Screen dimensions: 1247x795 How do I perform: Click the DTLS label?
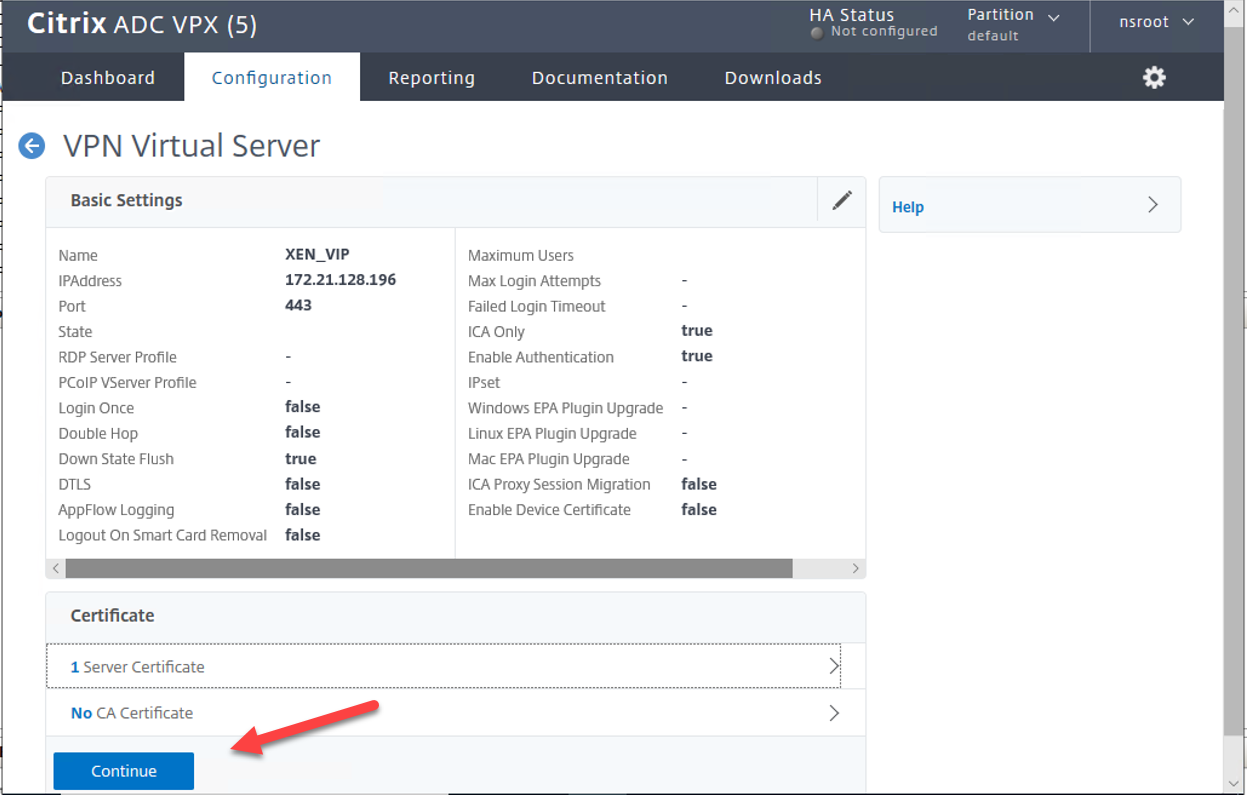tap(75, 484)
